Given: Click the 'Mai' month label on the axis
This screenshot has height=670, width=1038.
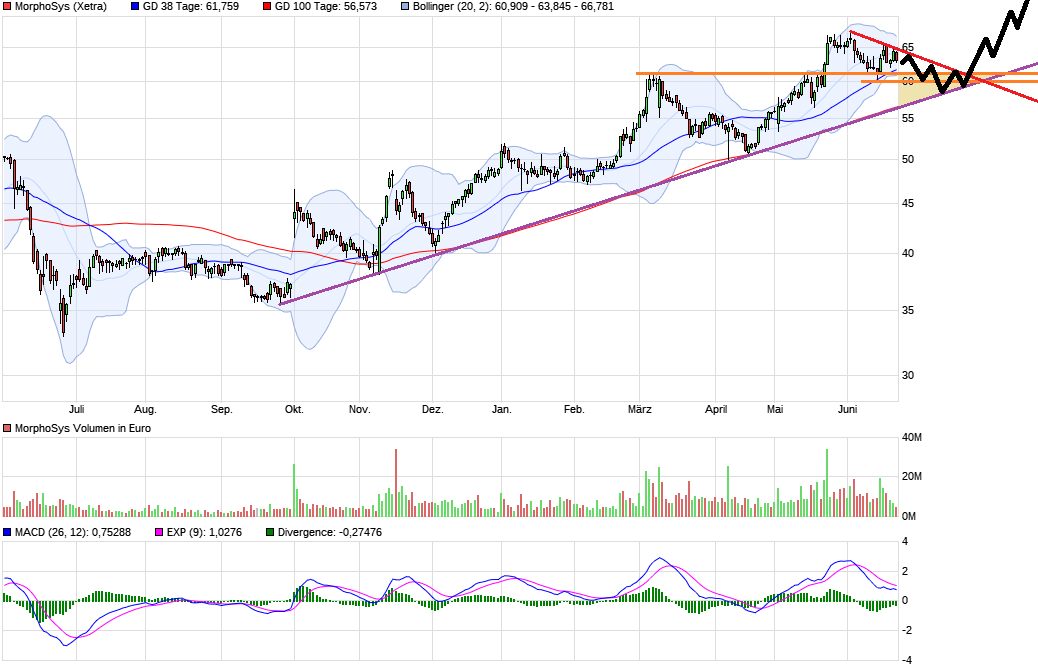Looking at the screenshot, I should pyautogui.click(x=775, y=409).
